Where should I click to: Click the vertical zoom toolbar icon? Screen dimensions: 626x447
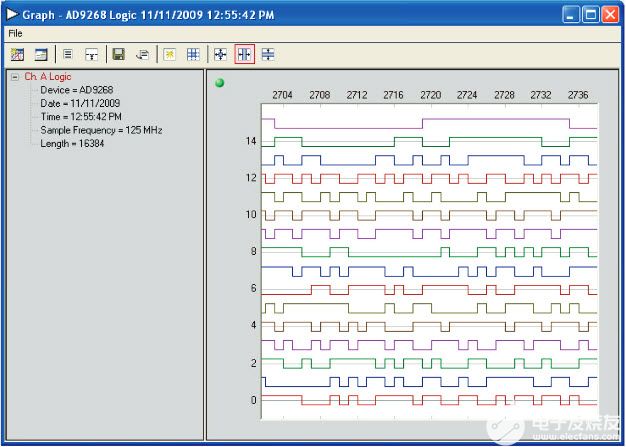click(x=268, y=54)
